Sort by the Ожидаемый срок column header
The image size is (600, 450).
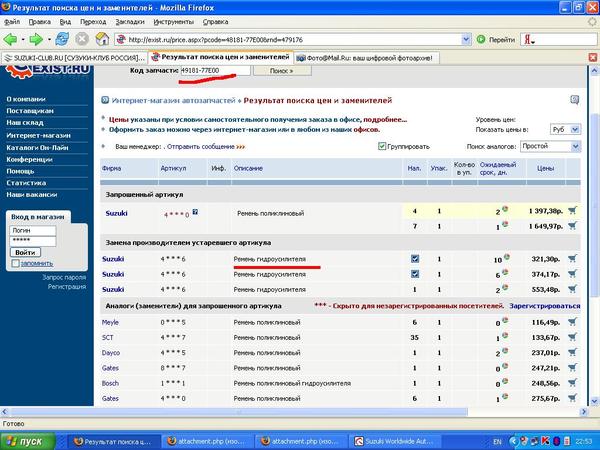pos(498,168)
